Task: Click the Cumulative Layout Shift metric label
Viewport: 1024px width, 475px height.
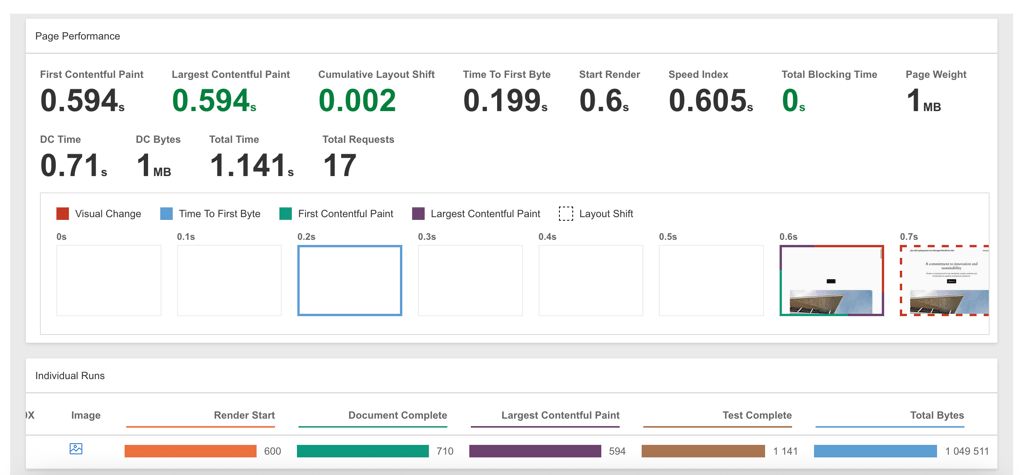Action: tap(376, 74)
